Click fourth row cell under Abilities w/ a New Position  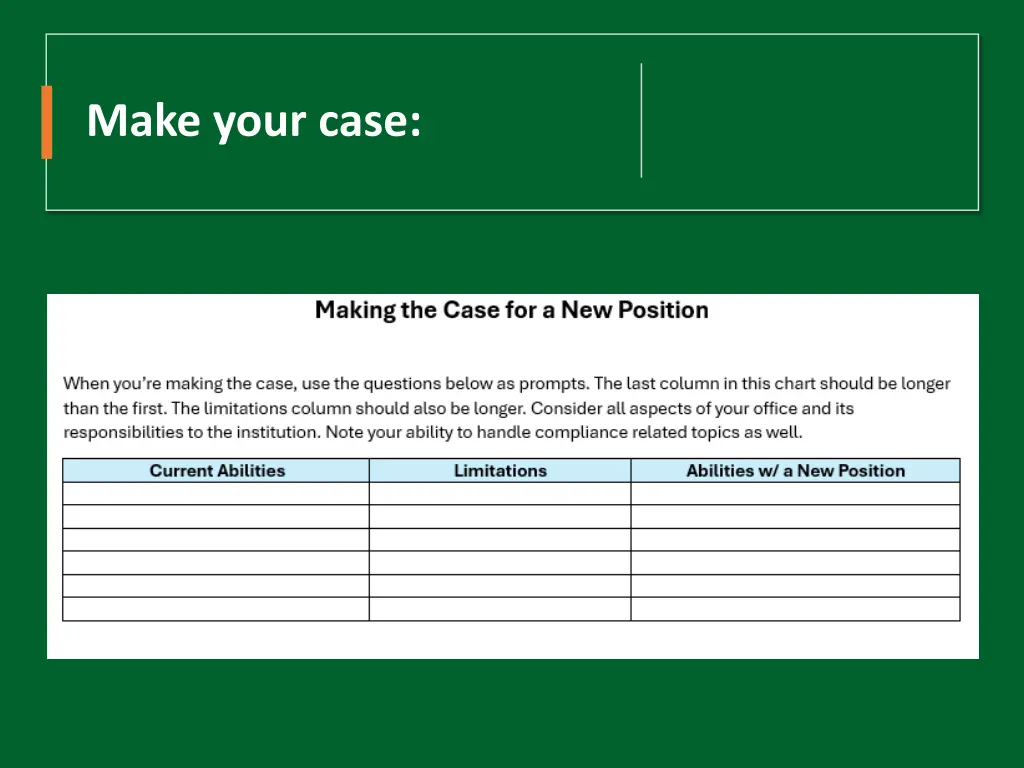click(x=795, y=563)
